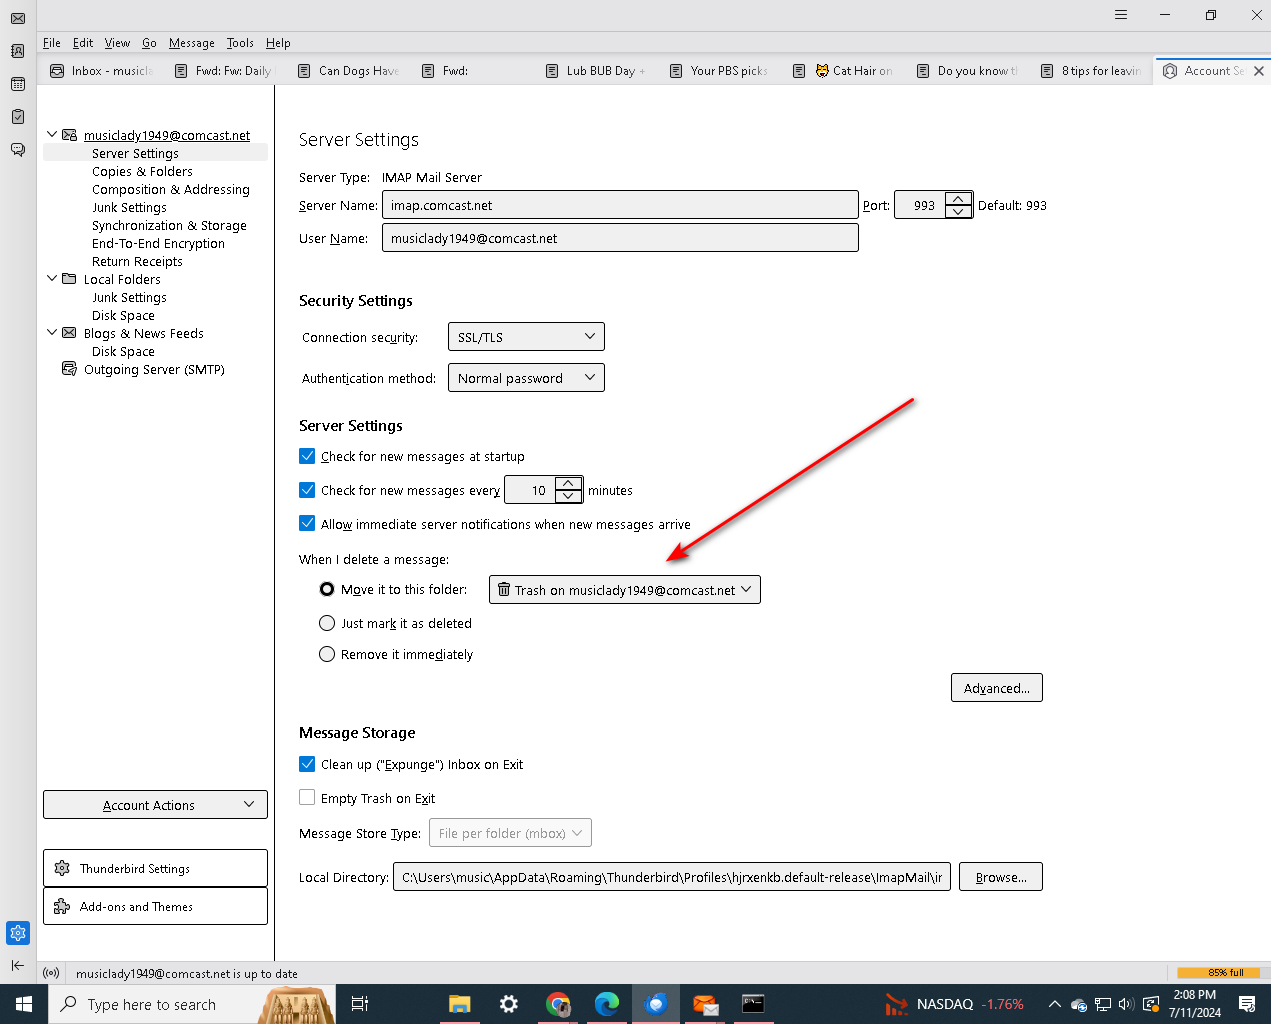Click the Browse... button
The width and height of the screenshot is (1271, 1024).
point(1001,877)
